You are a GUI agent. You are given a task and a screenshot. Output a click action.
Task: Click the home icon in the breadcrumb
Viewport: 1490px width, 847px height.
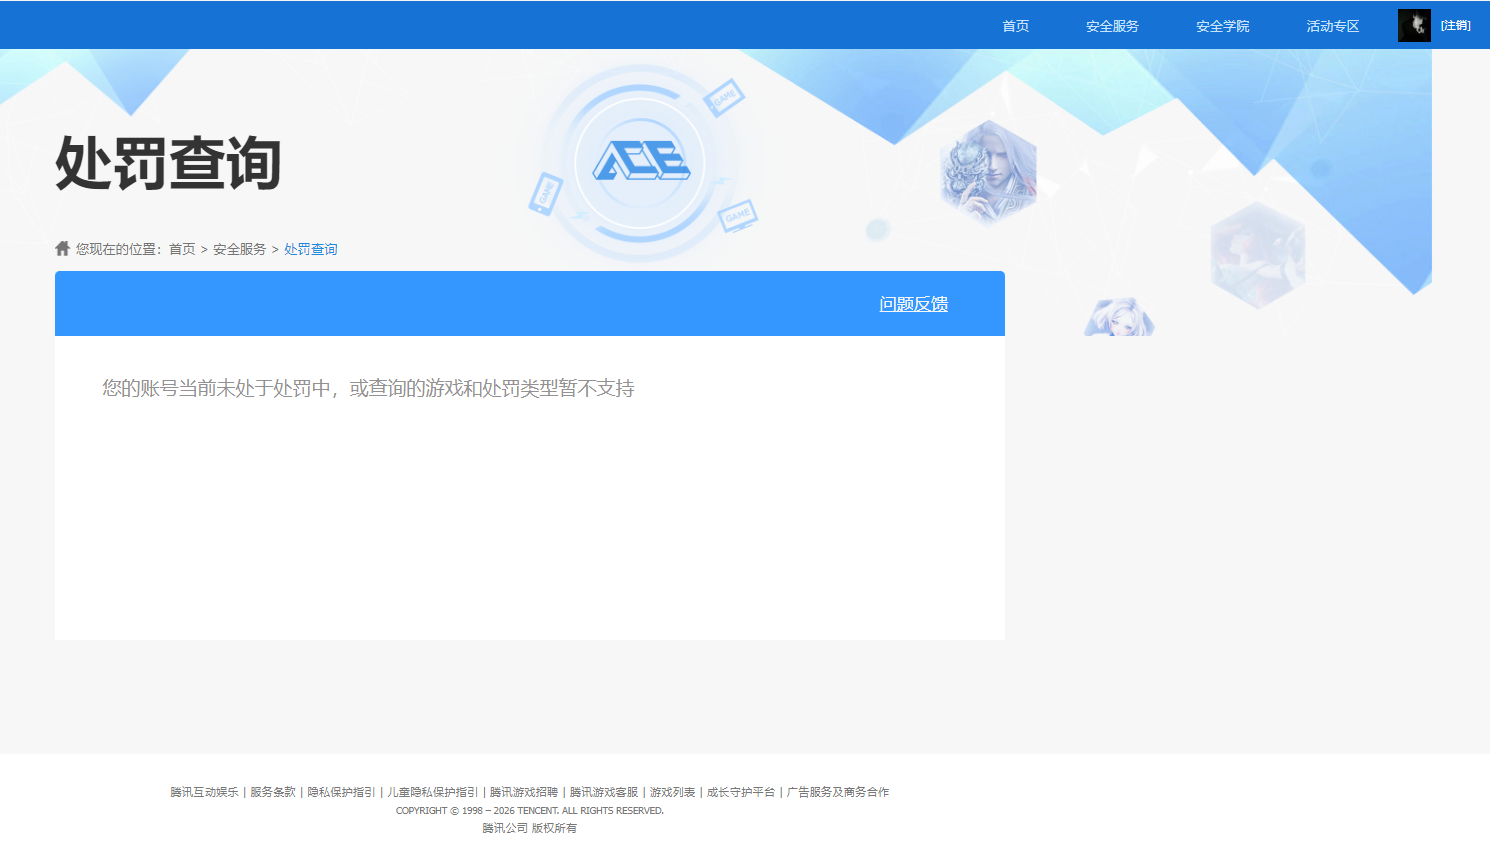click(x=63, y=248)
